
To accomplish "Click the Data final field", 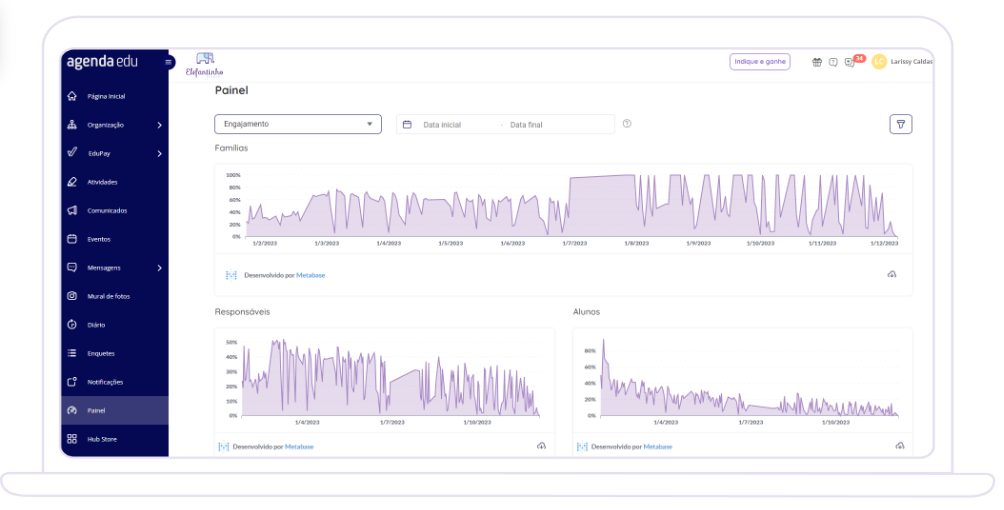I will coord(526,125).
